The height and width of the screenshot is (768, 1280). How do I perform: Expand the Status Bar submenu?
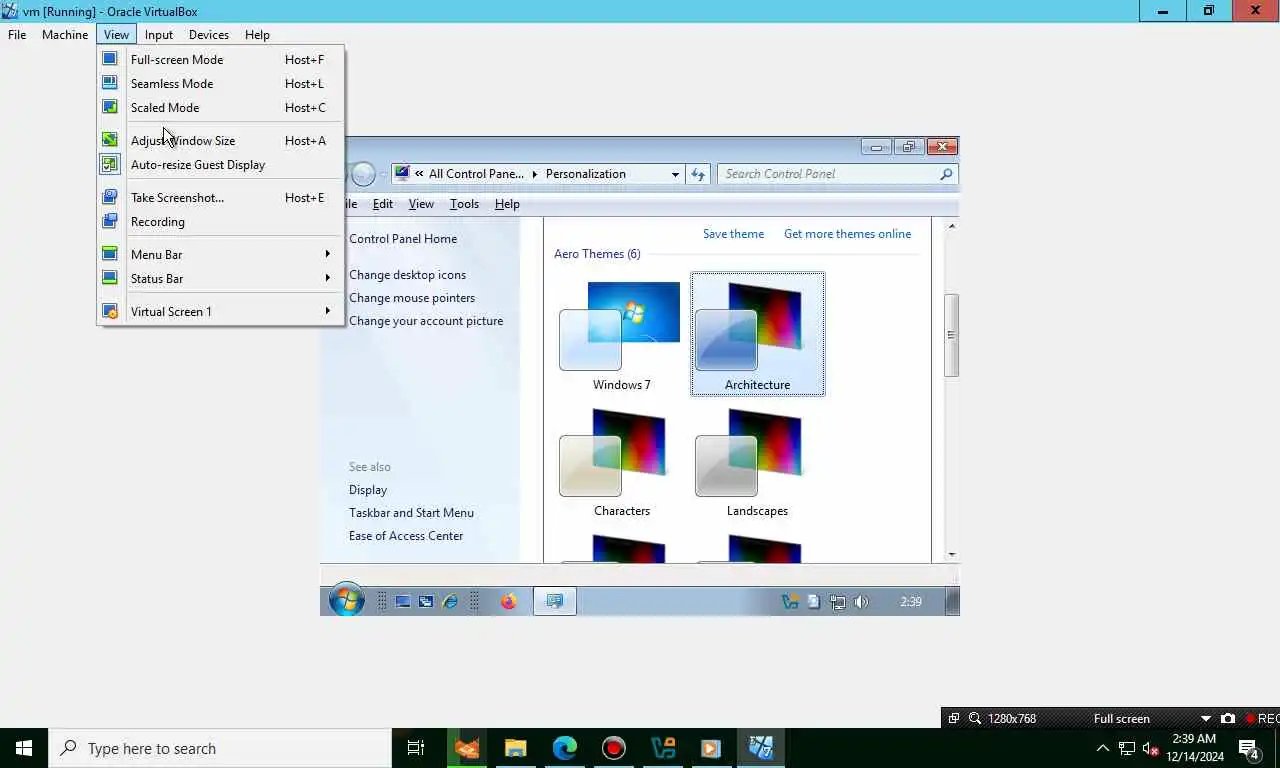221,278
